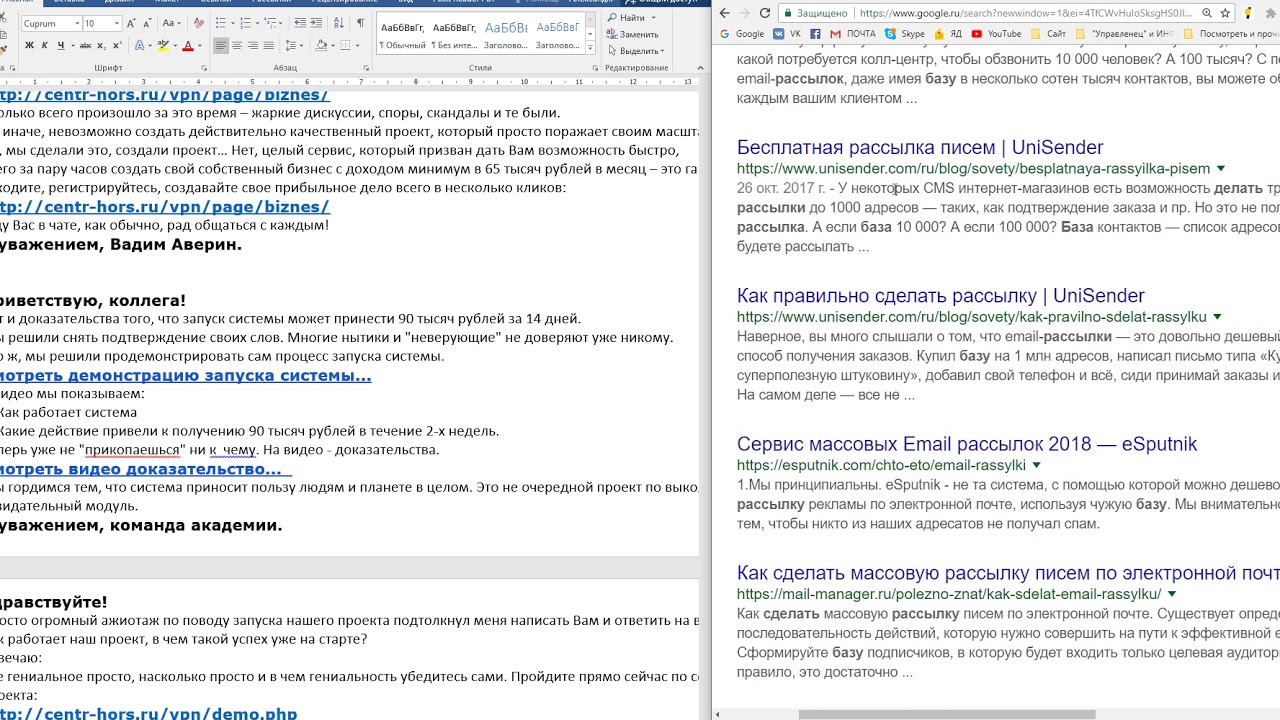Viewport: 1280px width, 720px height.
Task: Sort the selected text alphabetically
Action: point(341,23)
